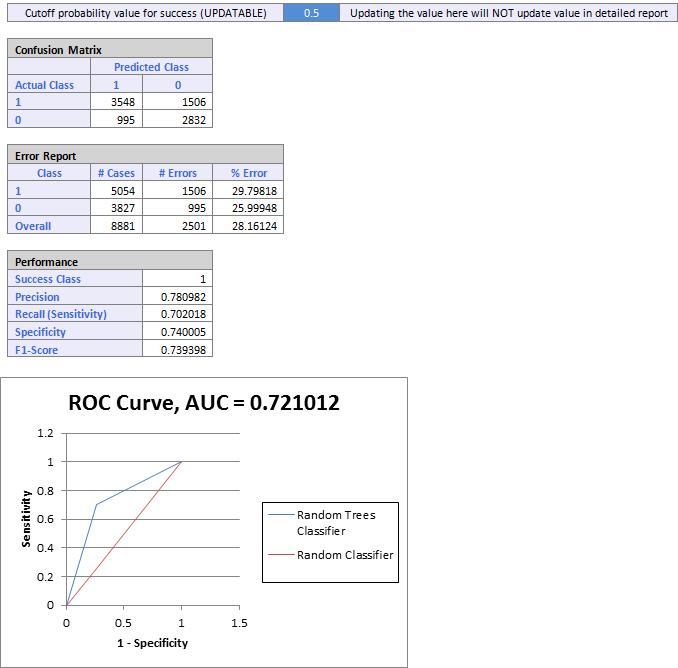This screenshot has height=668, width=678.
Task: Click the true positive count 3548
Action: [116, 102]
